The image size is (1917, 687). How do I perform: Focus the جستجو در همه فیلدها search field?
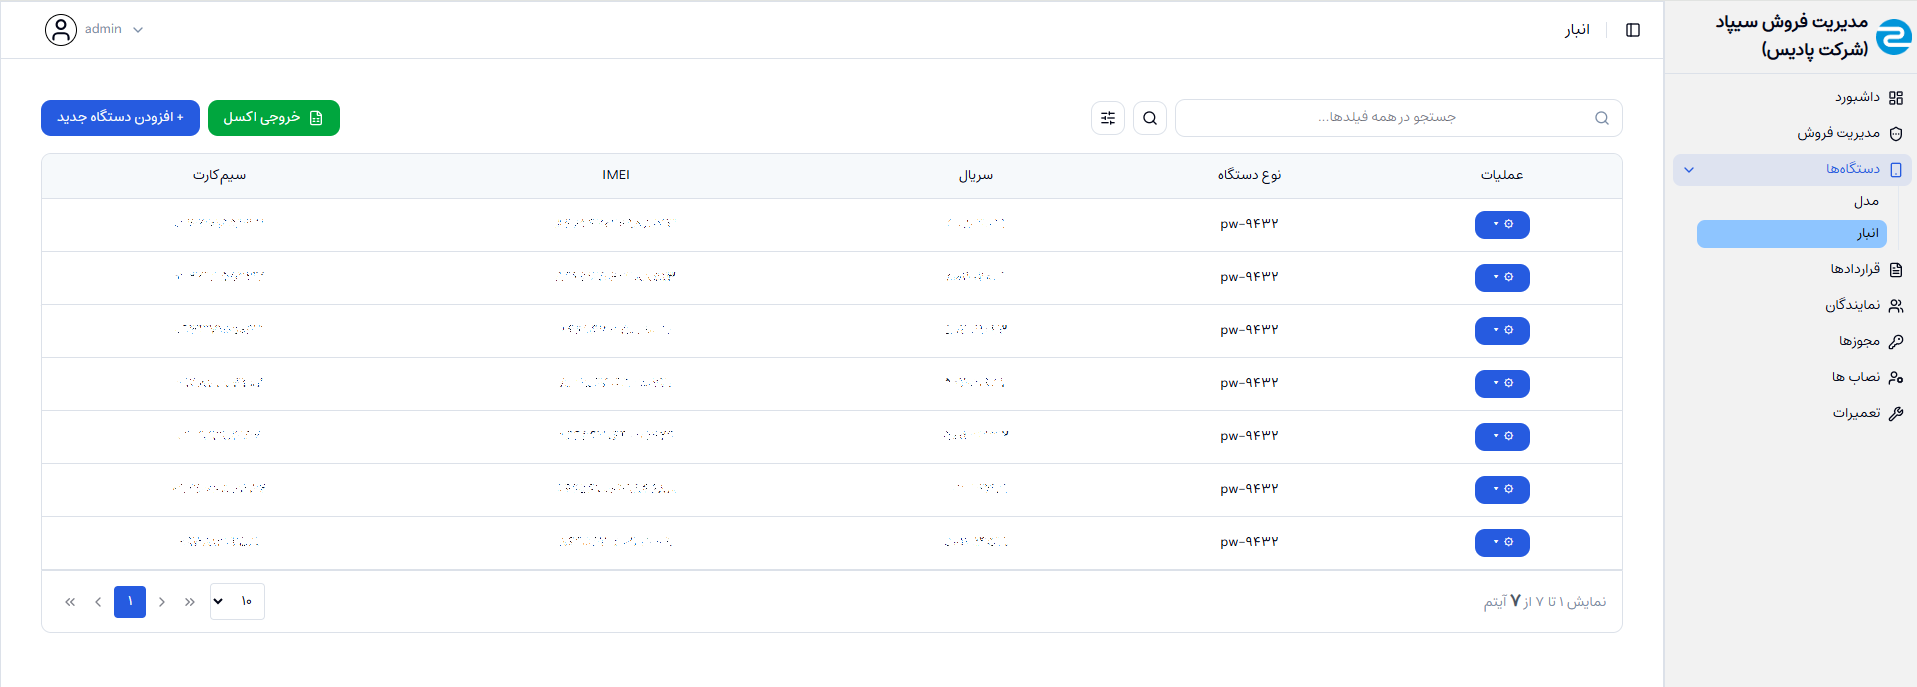pyautogui.click(x=1398, y=118)
